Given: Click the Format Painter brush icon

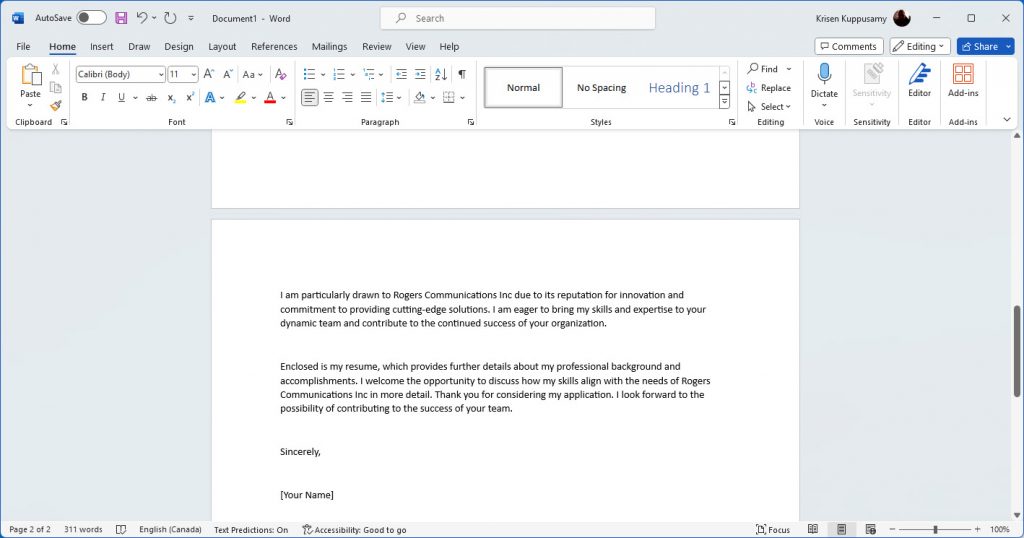Looking at the screenshot, I should (x=56, y=105).
